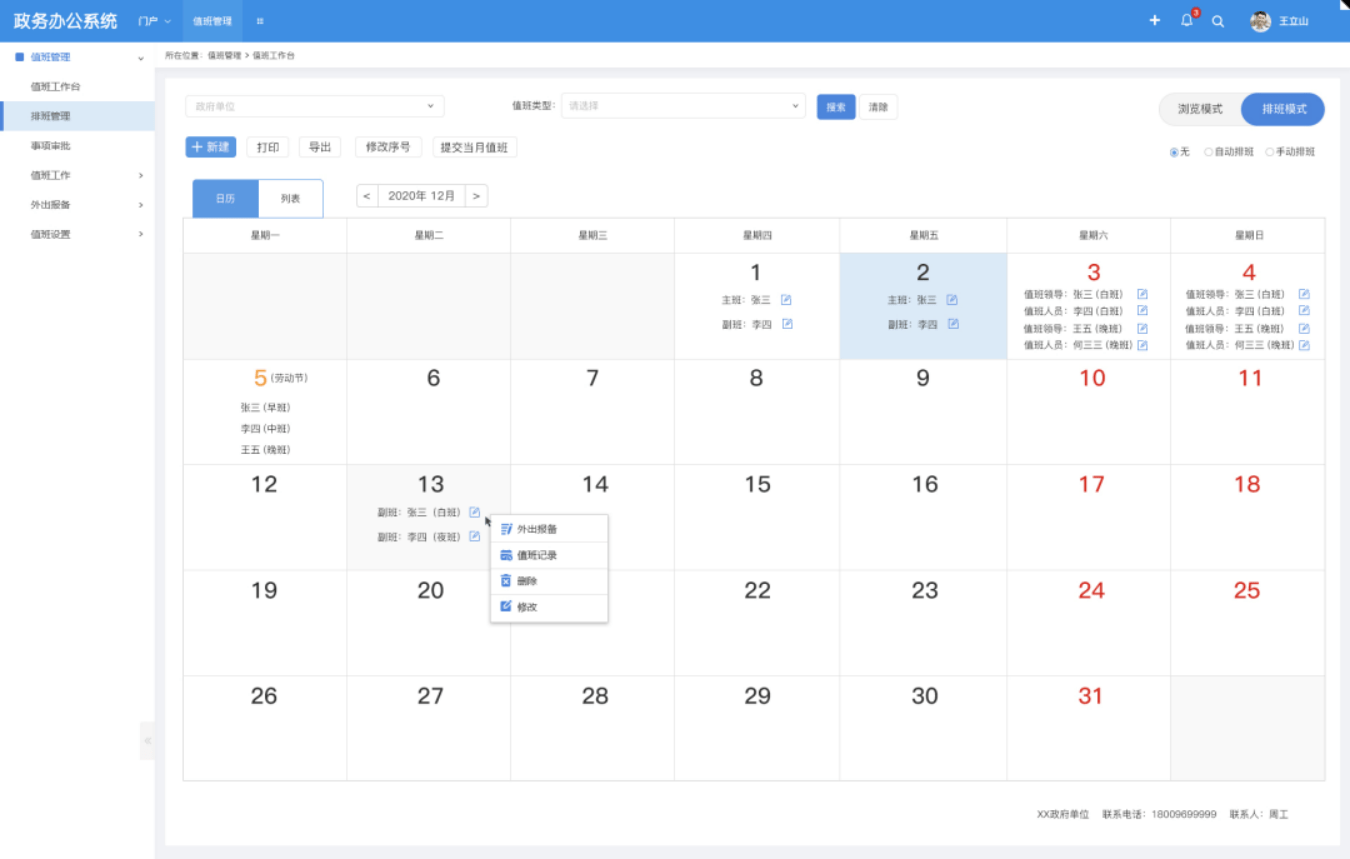Viewport: 1350px width, 859px height.
Task: Expand the 外出报备 sidebar item
Action: click(x=86, y=205)
